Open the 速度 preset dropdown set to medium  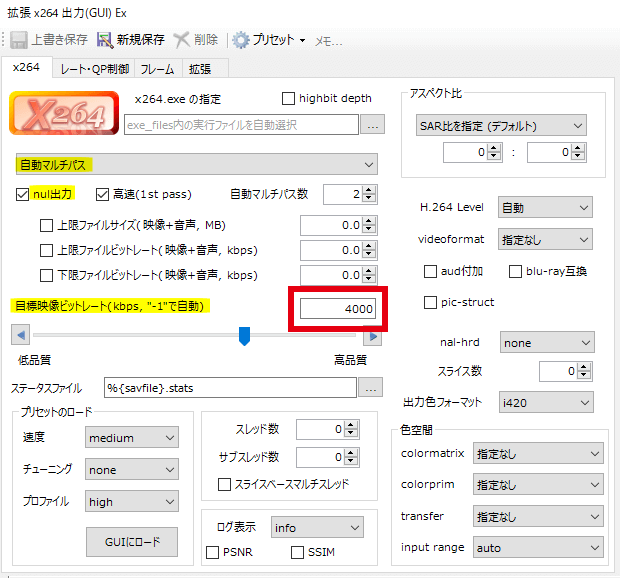tap(131, 438)
